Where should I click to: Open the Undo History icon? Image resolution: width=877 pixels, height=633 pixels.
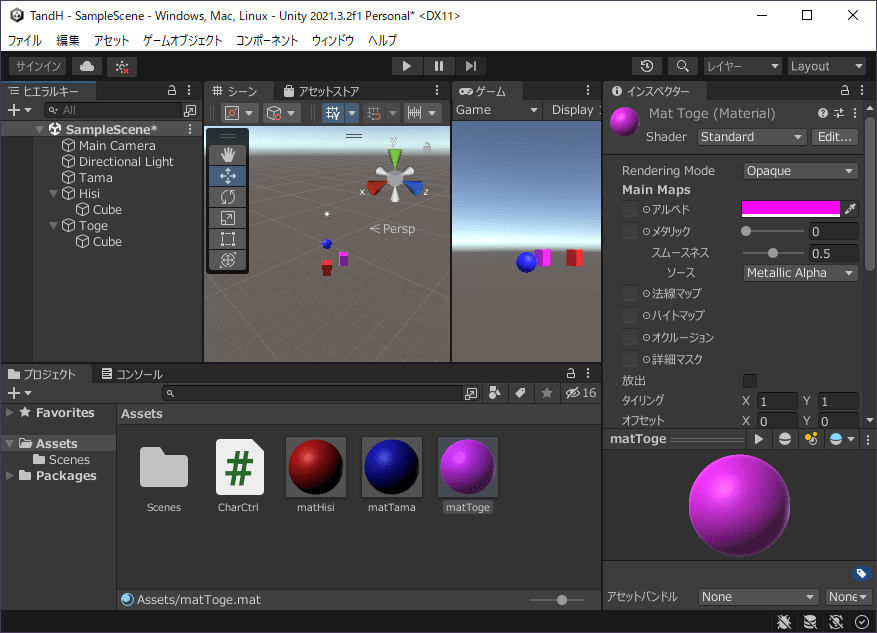pos(647,67)
